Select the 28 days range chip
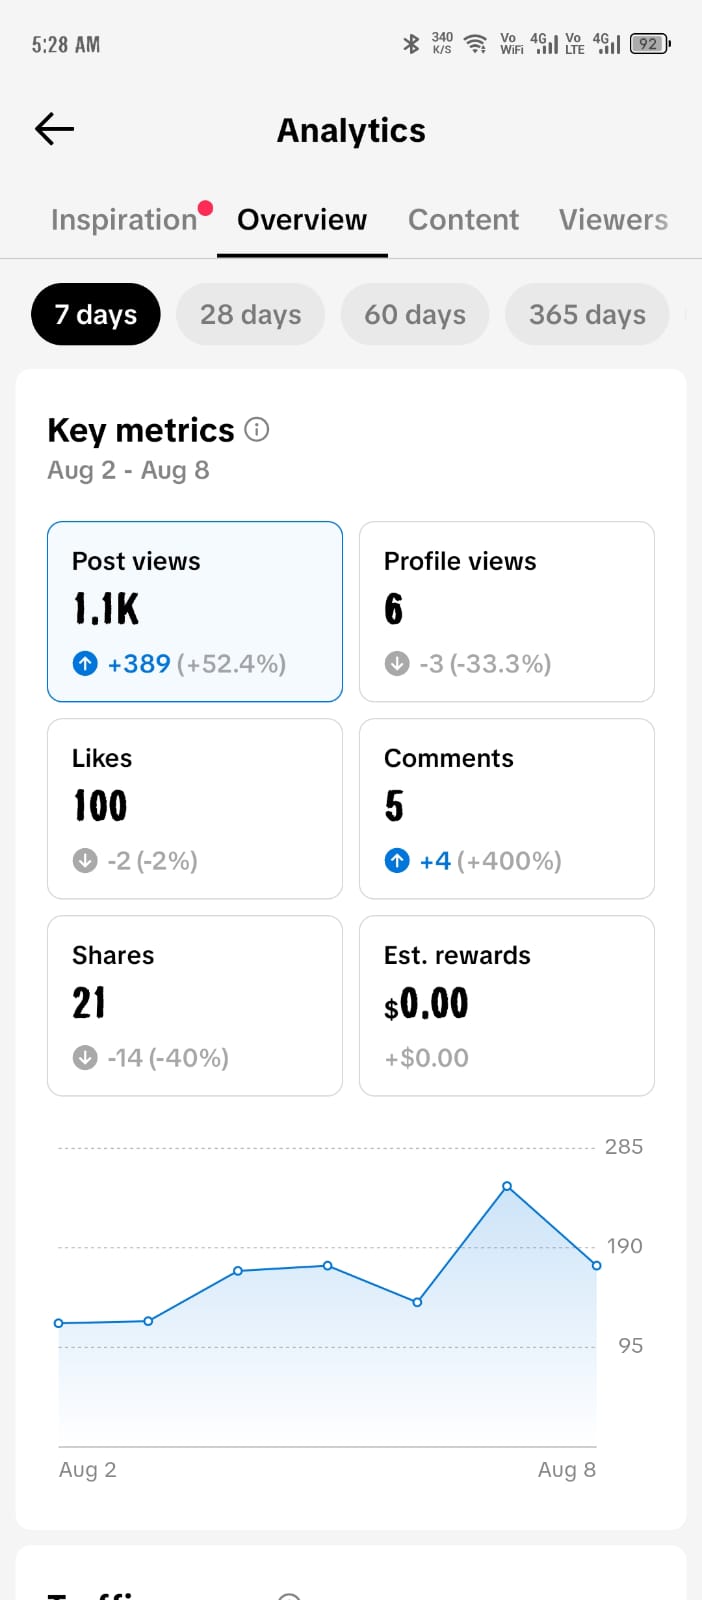 click(x=250, y=314)
